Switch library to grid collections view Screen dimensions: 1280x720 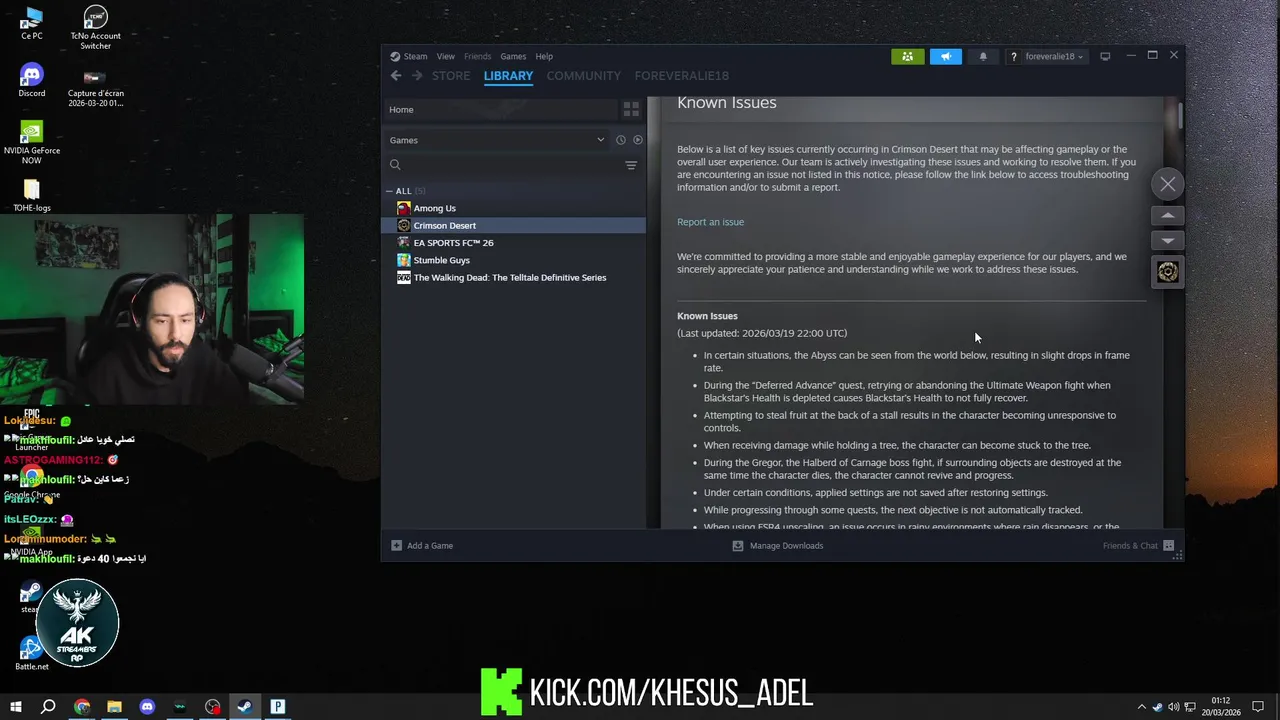click(x=631, y=109)
